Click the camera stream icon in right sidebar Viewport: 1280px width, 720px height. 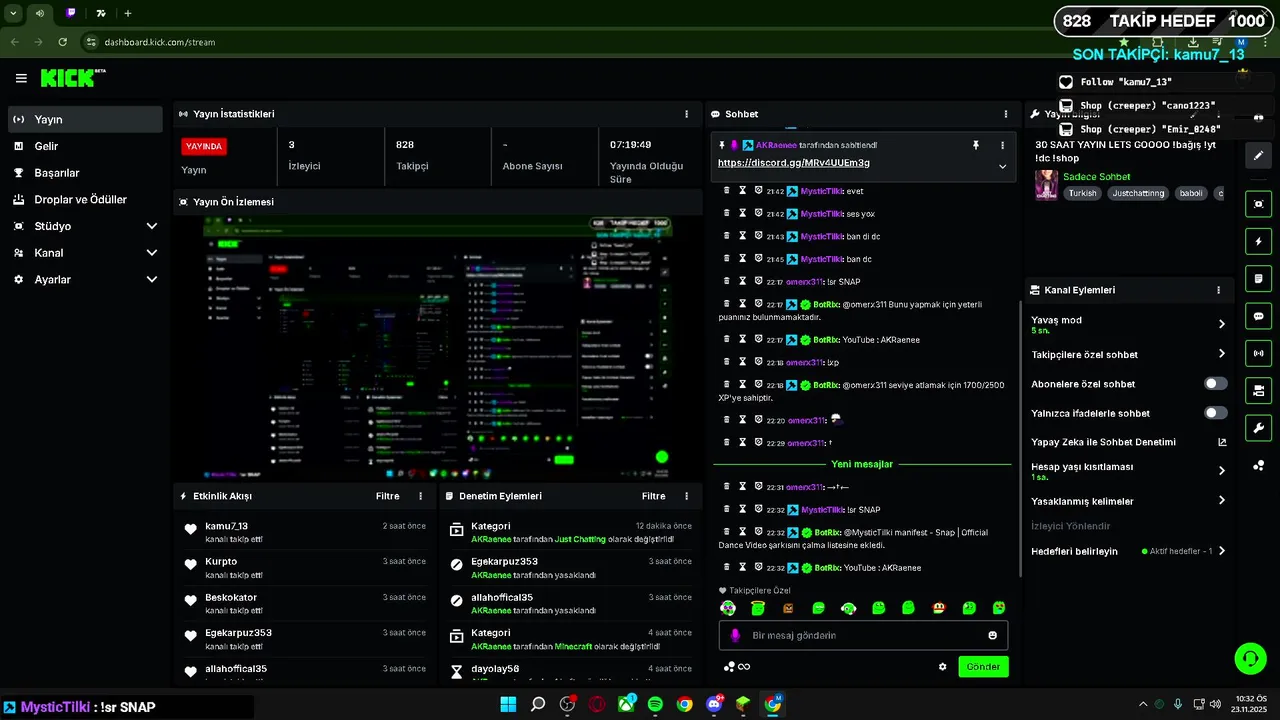click(x=1258, y=390)
